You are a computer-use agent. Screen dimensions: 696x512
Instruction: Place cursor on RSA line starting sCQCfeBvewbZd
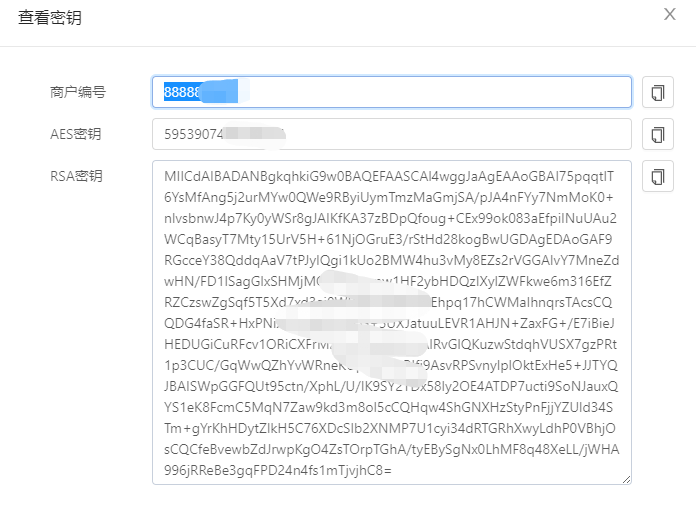392,449
